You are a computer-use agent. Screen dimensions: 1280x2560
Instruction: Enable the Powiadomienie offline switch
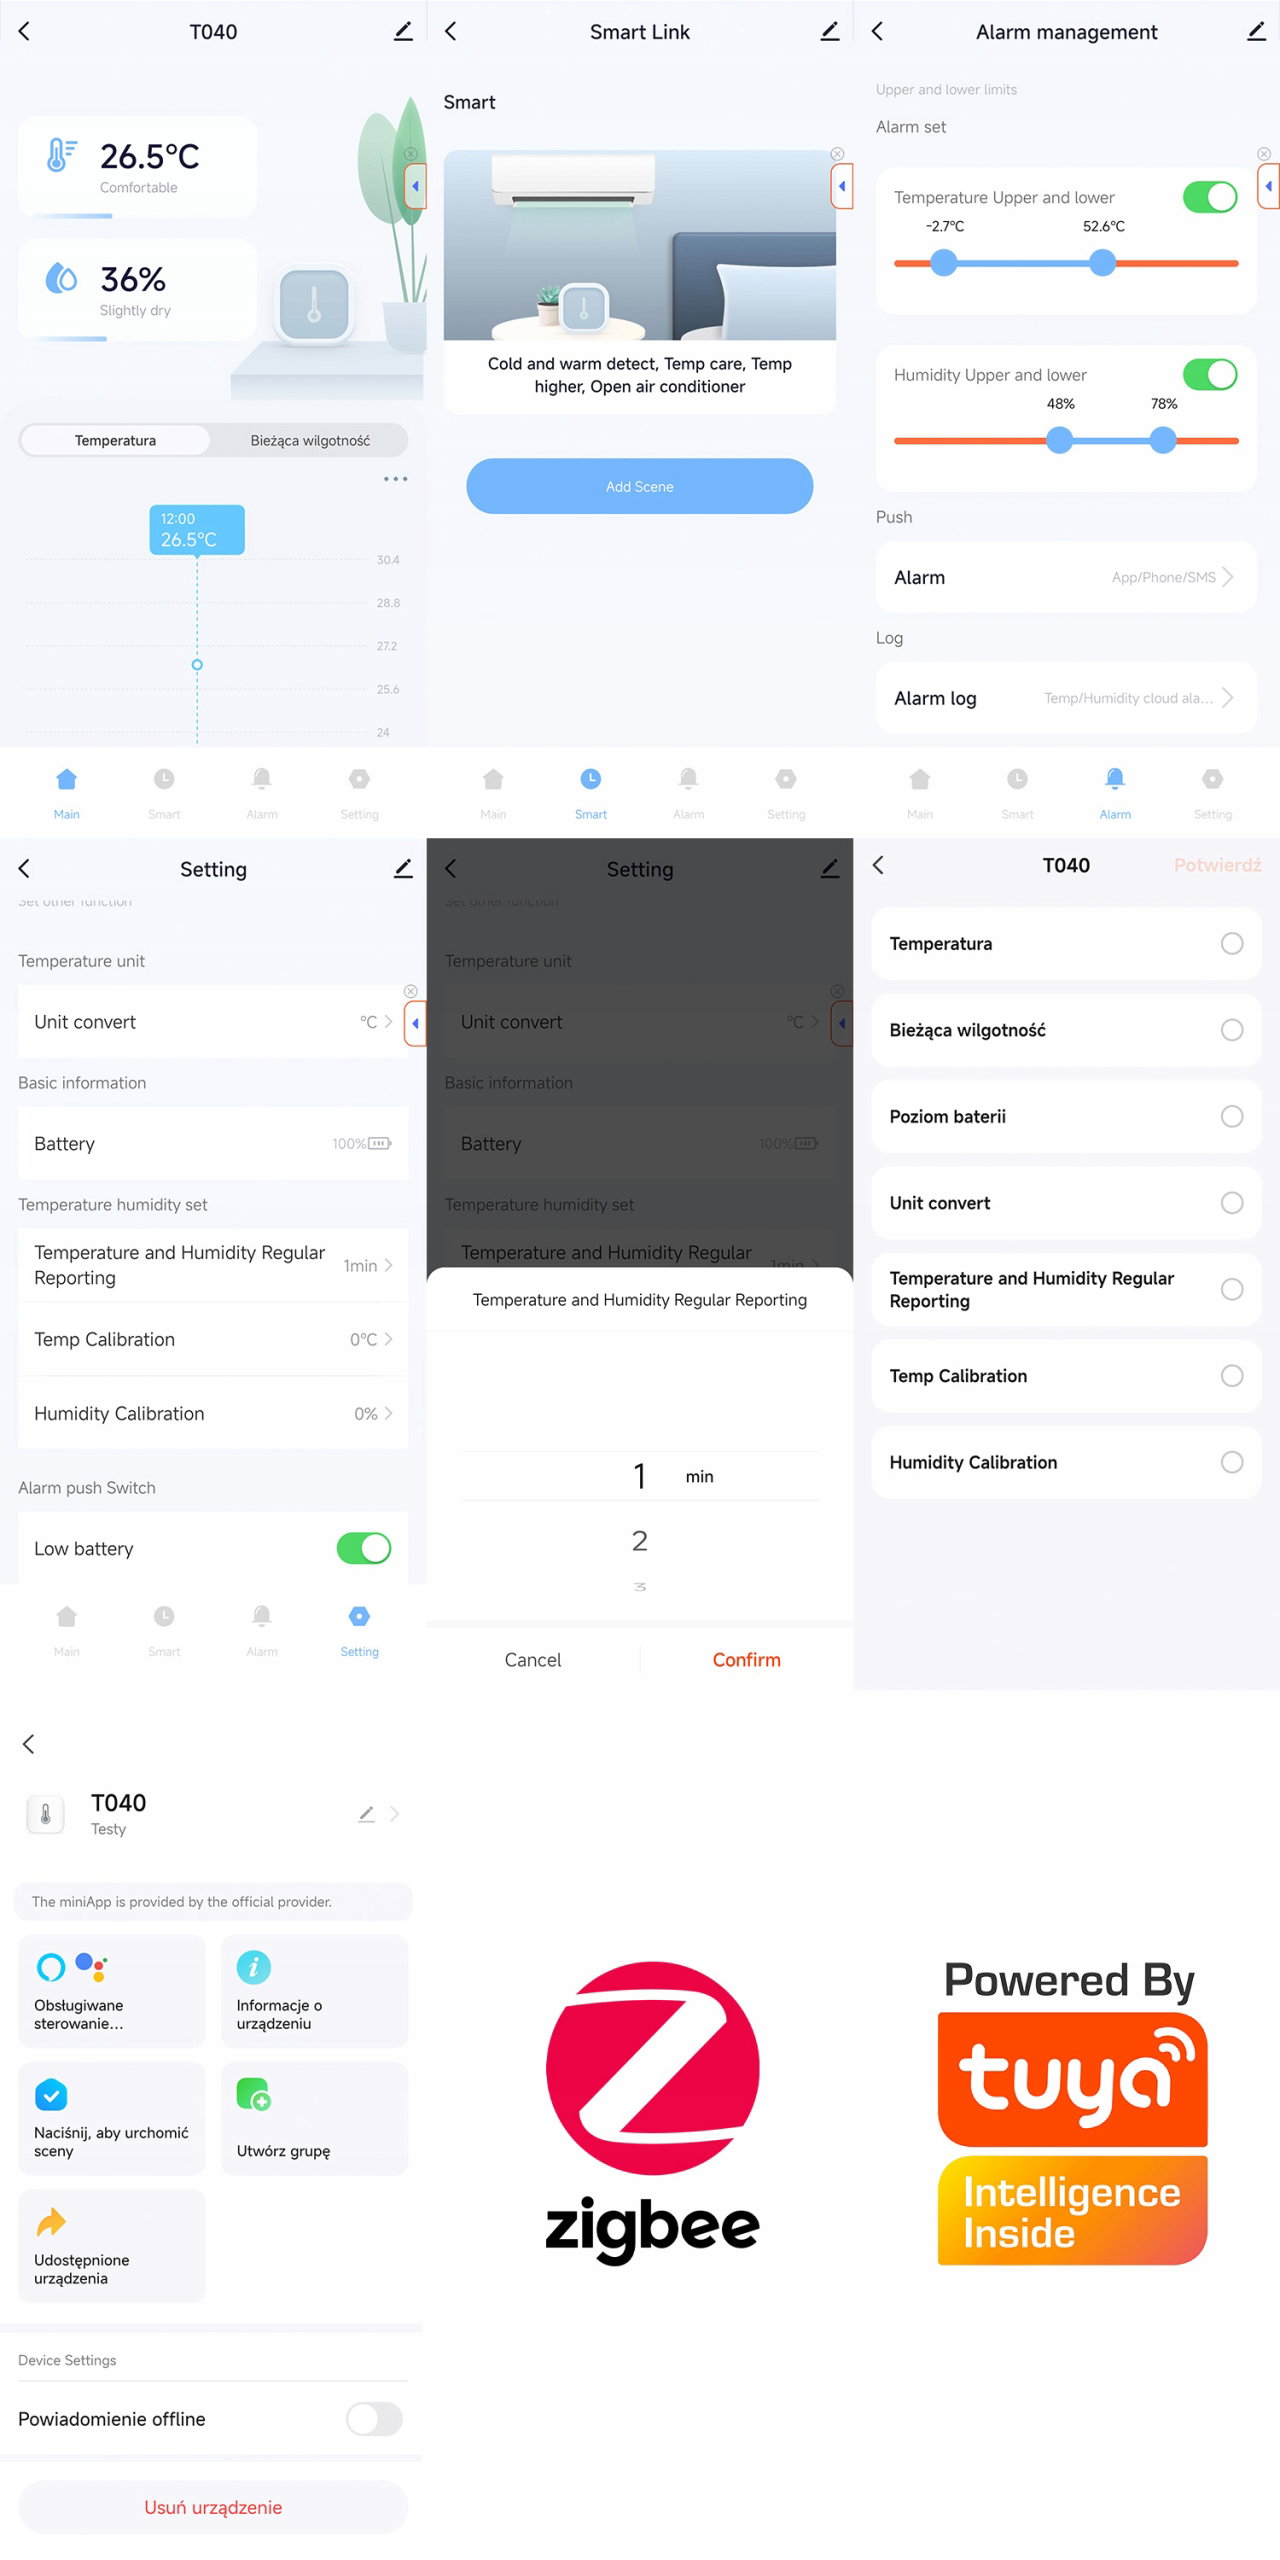point(374,2419)
